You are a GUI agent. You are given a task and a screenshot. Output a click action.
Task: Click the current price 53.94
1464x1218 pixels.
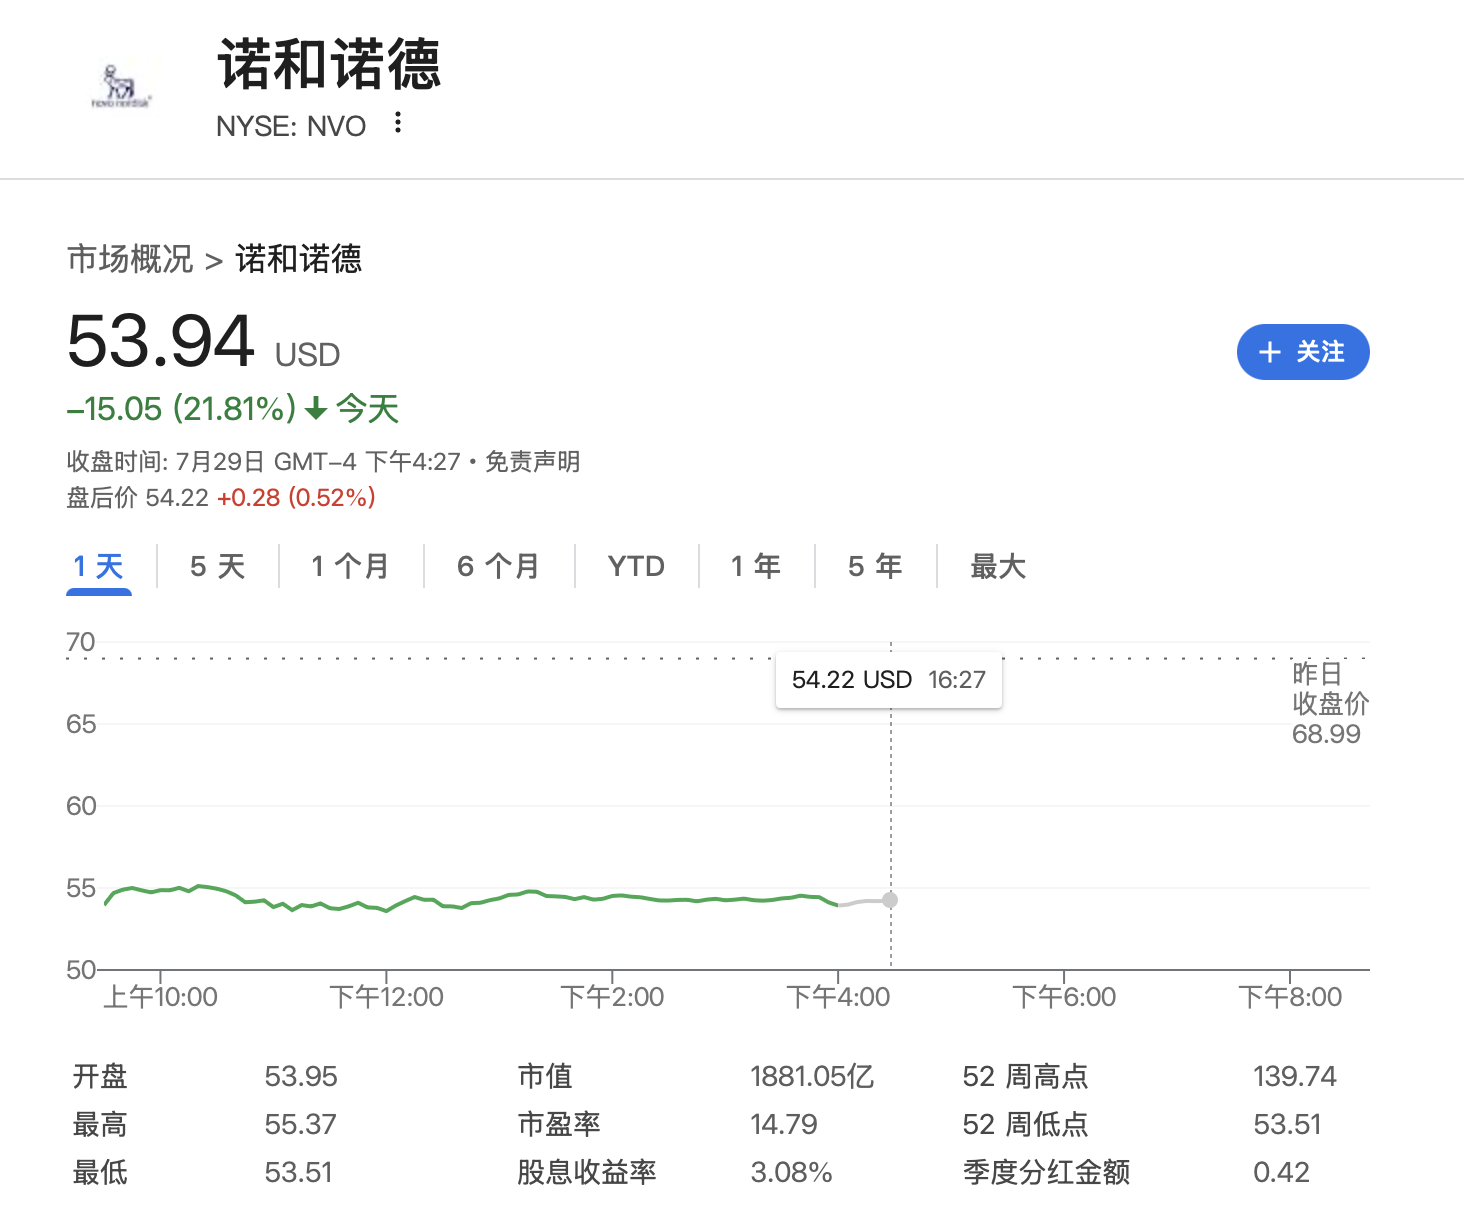160,341
